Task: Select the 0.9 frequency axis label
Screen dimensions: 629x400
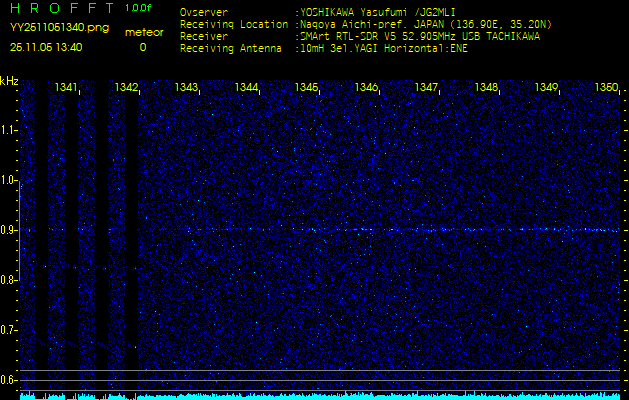Action: tap(9, 230)
